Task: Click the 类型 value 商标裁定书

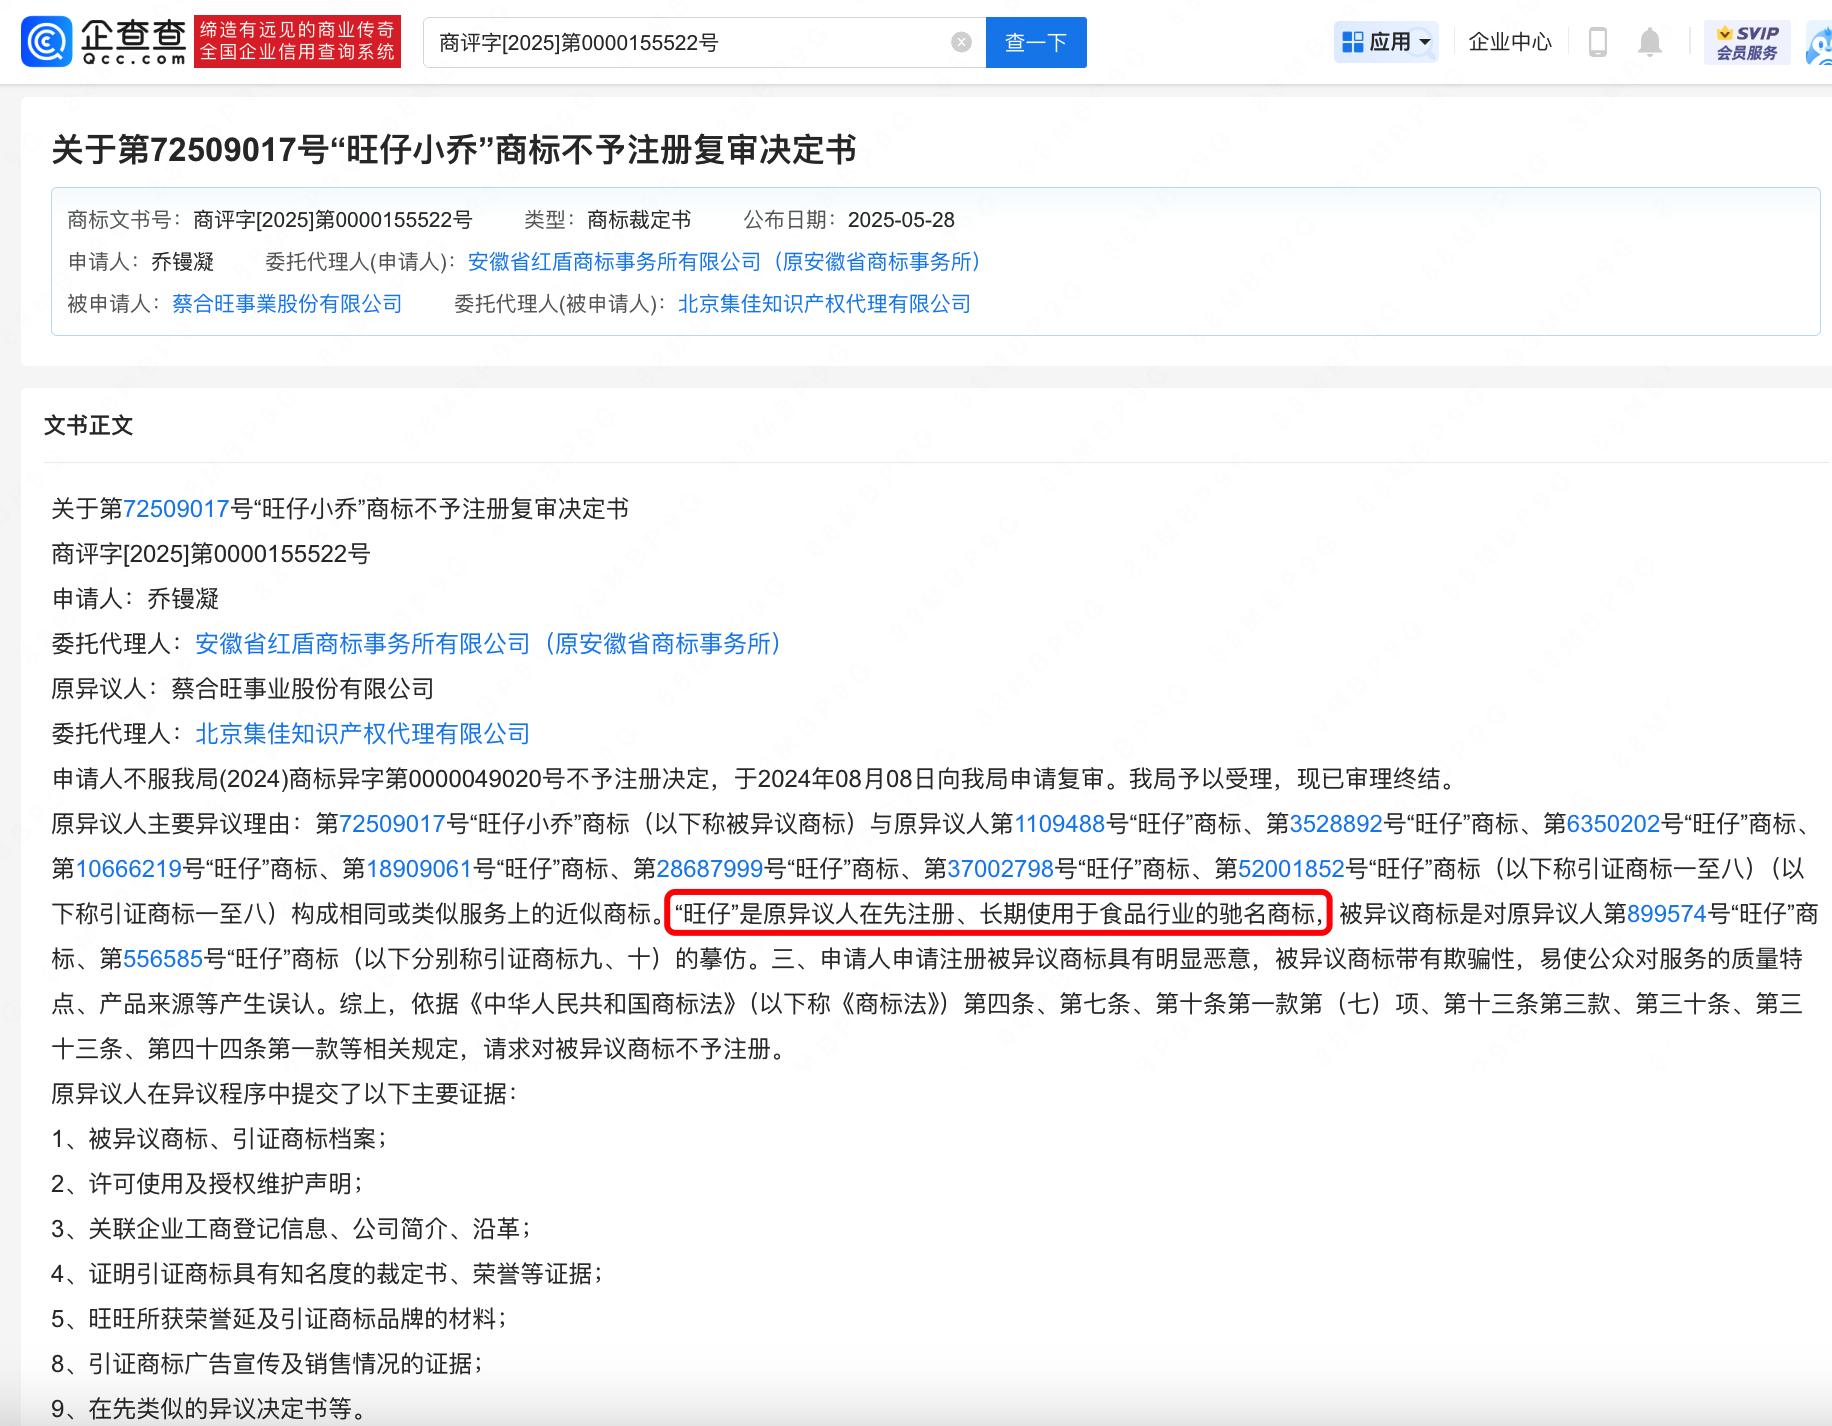Action: (640, 220)
